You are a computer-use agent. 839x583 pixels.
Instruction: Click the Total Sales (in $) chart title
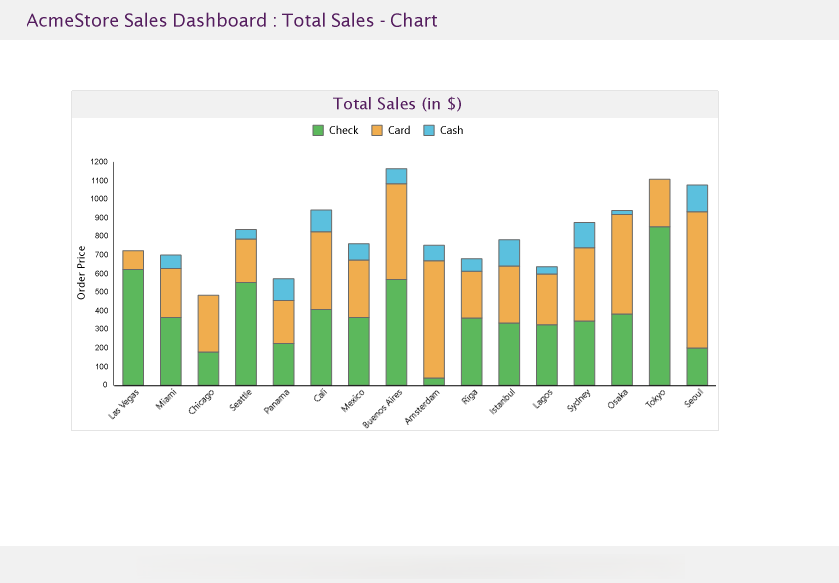tap(396, 104)
